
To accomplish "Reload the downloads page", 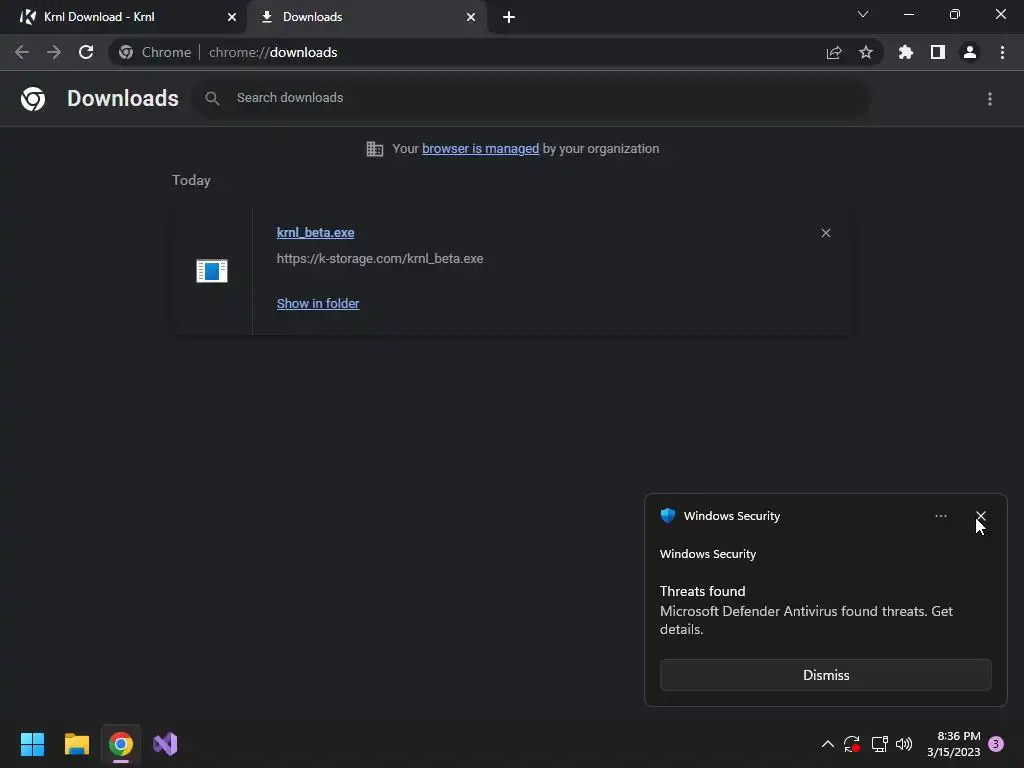I will (x=86, y=52).
